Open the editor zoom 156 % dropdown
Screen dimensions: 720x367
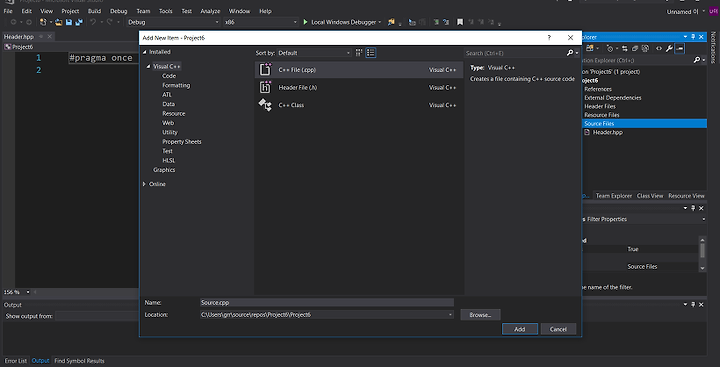click(x=28, y=292)
